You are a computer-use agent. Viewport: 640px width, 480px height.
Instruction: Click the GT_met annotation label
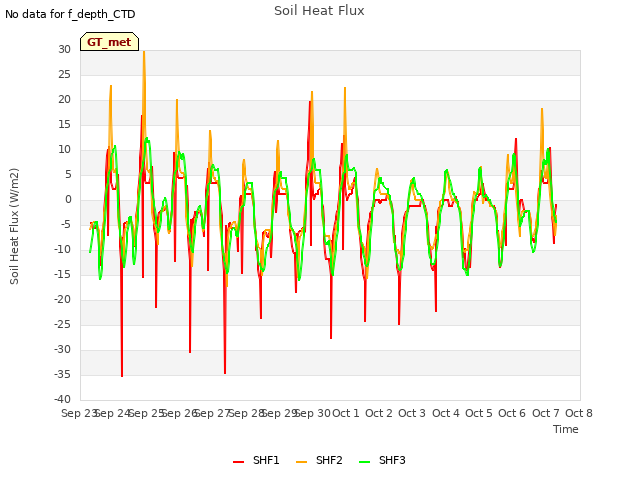coord(109,42)
